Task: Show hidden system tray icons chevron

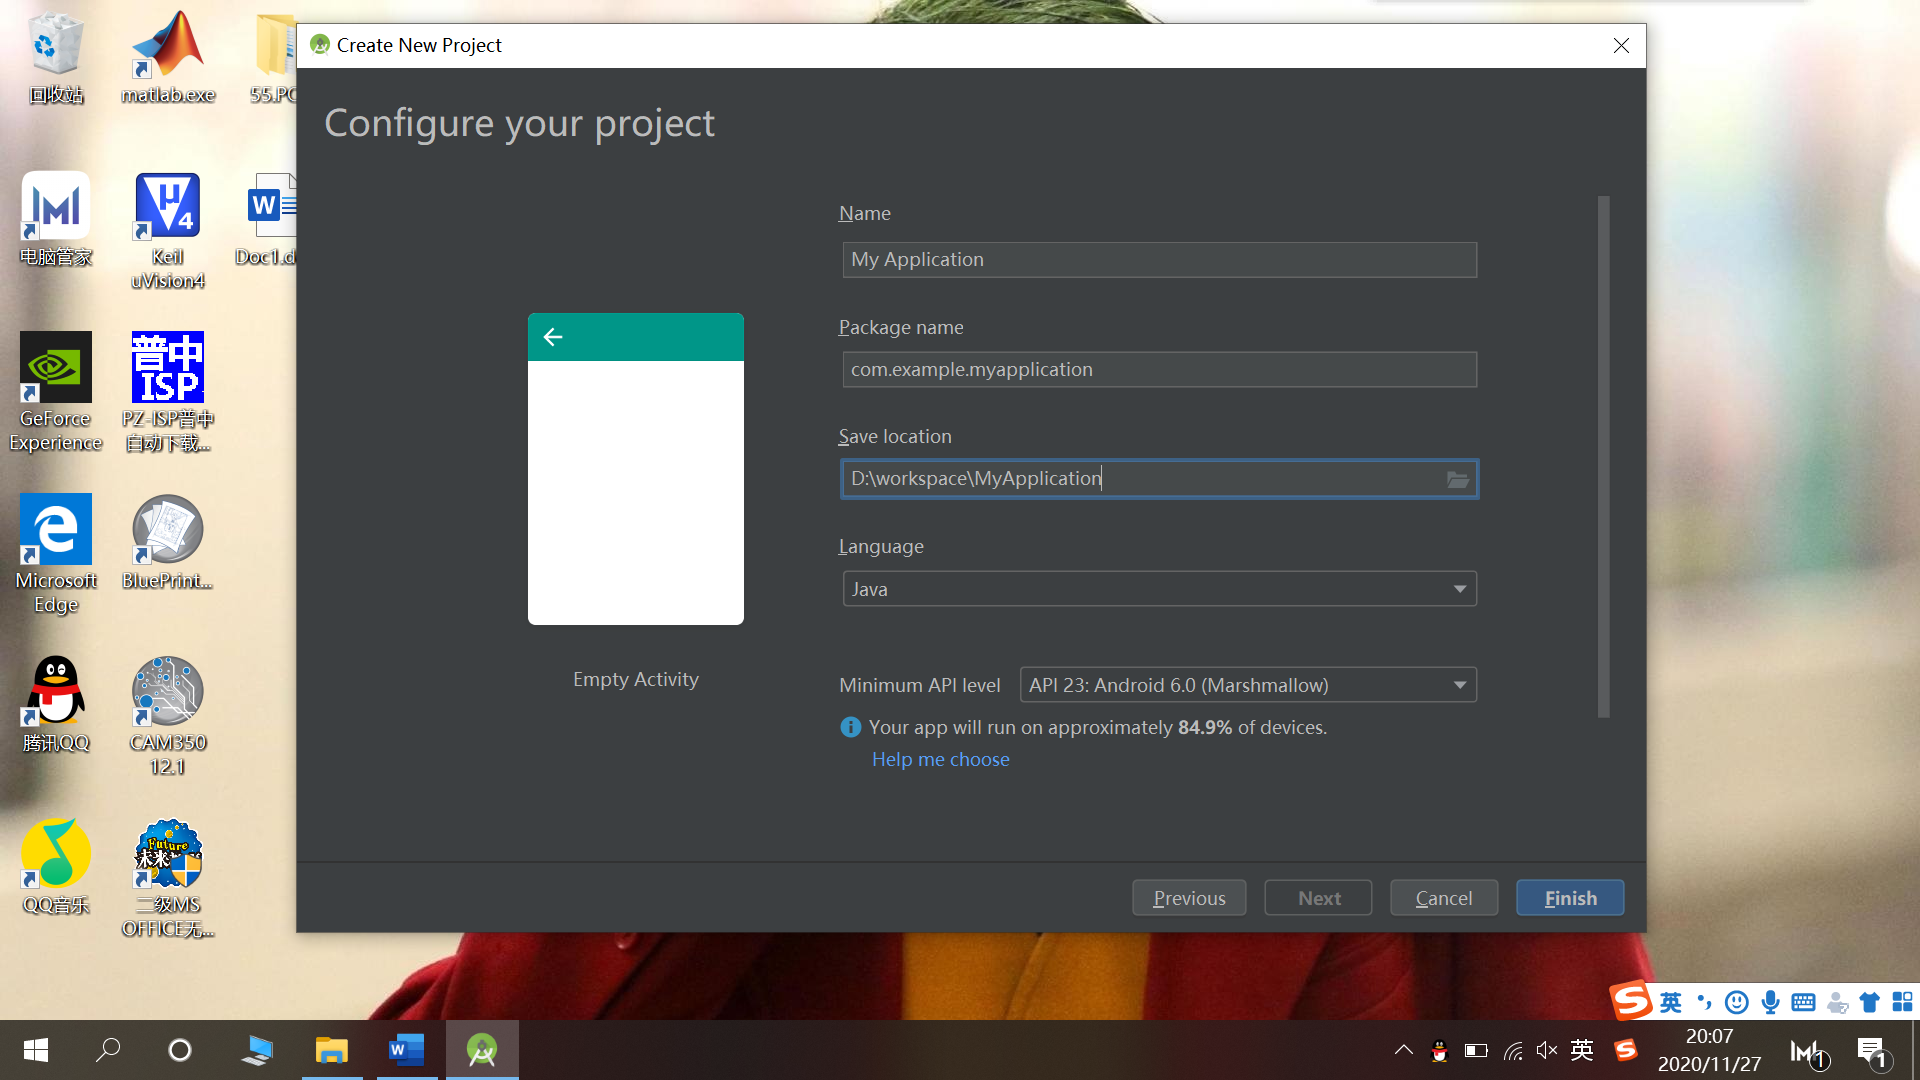Action: pos(1404,1050)
